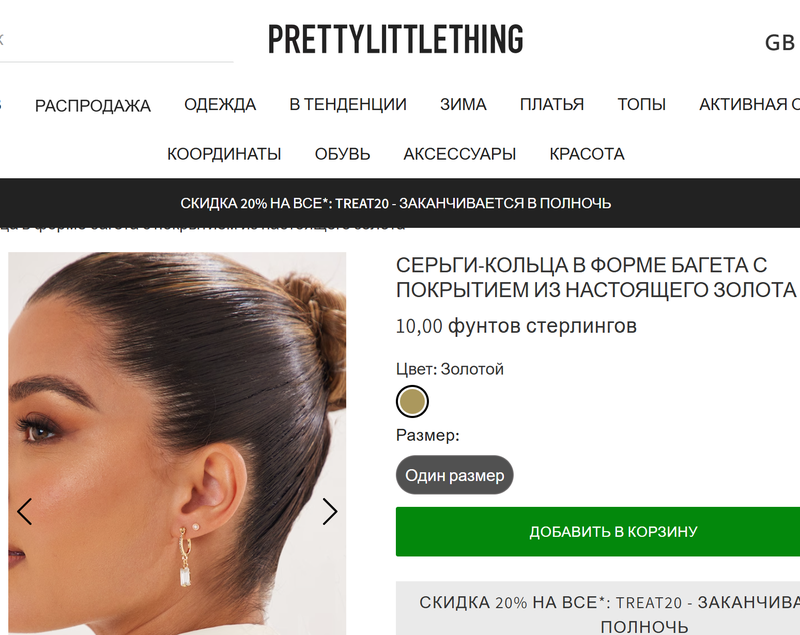The height and width of the screenshot is (635, 800).
Task: Open the Зима category
Action: point(463,105)
